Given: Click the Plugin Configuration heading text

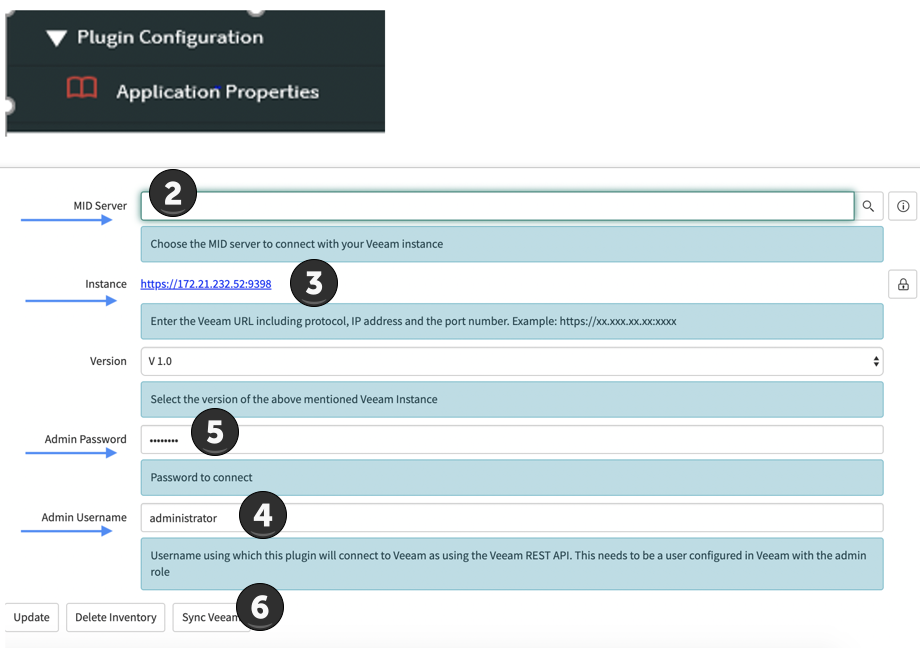Looking at the screenshot, I should click(170, 38).
